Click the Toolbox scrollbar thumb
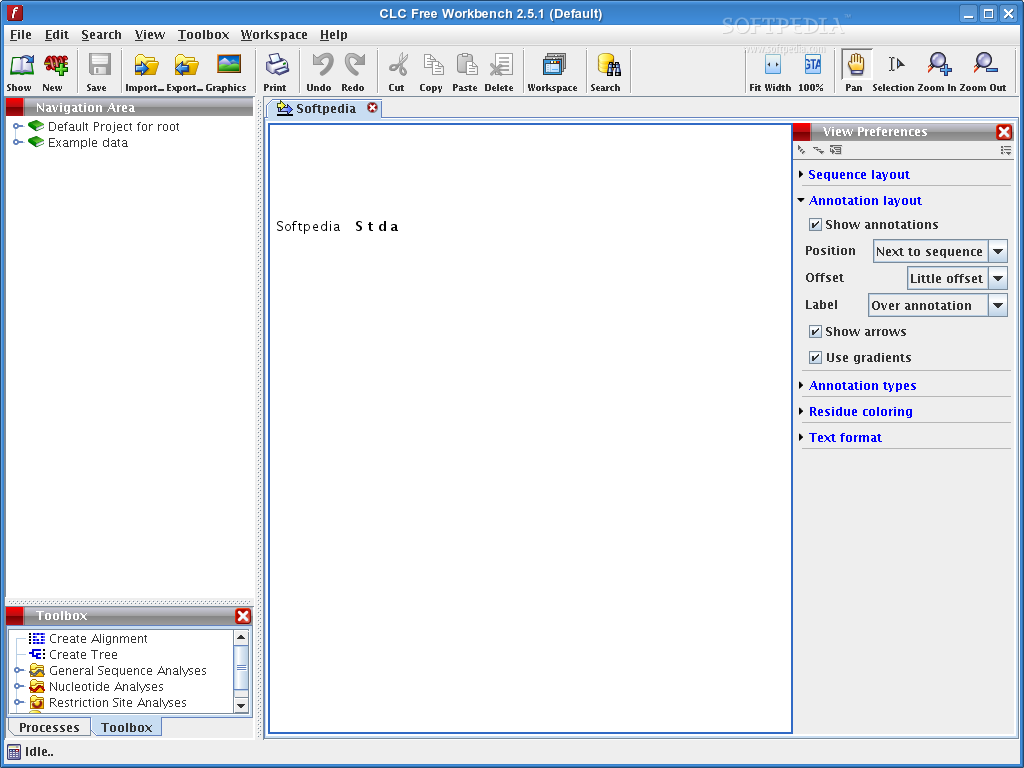This screenshot has width=1024, height=768. (241, 667)
